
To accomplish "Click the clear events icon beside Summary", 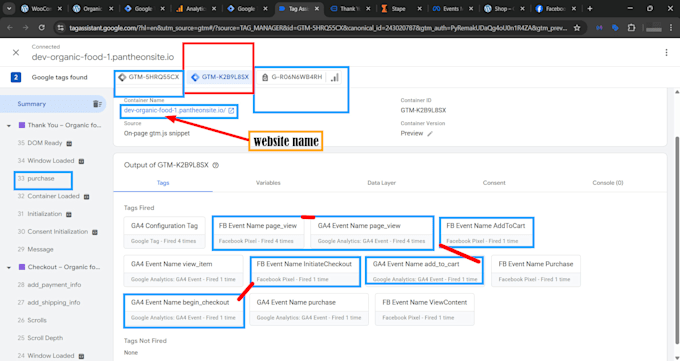I will 97,104.
